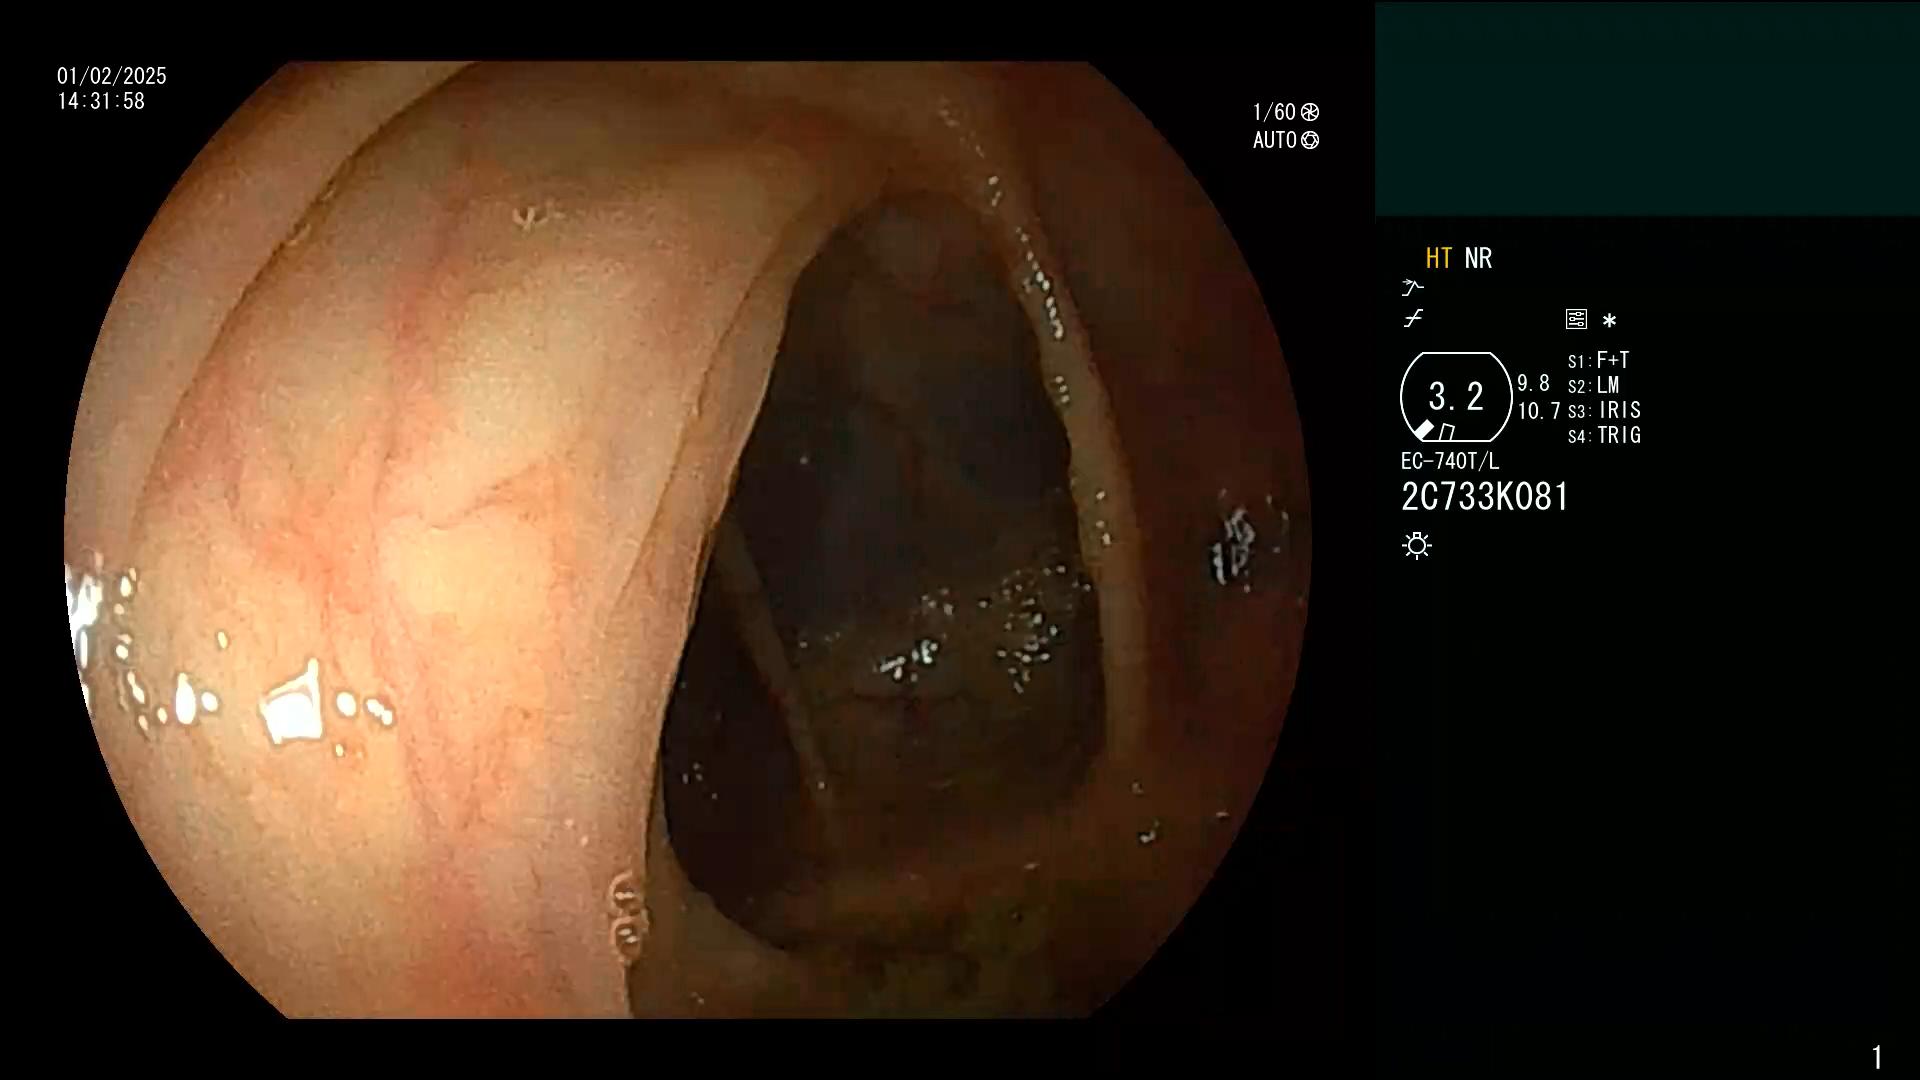This screenshot has width=1920, height=1080.
Task: Click the image counter number 1
Action: pyautogui.click(x=1877, y=1057)
